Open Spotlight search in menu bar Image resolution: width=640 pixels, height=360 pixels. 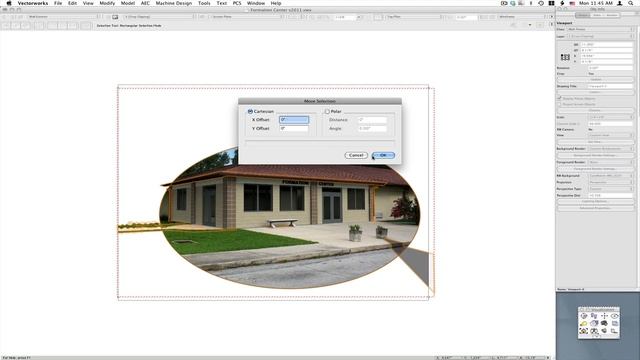click(x=631, y=3)
